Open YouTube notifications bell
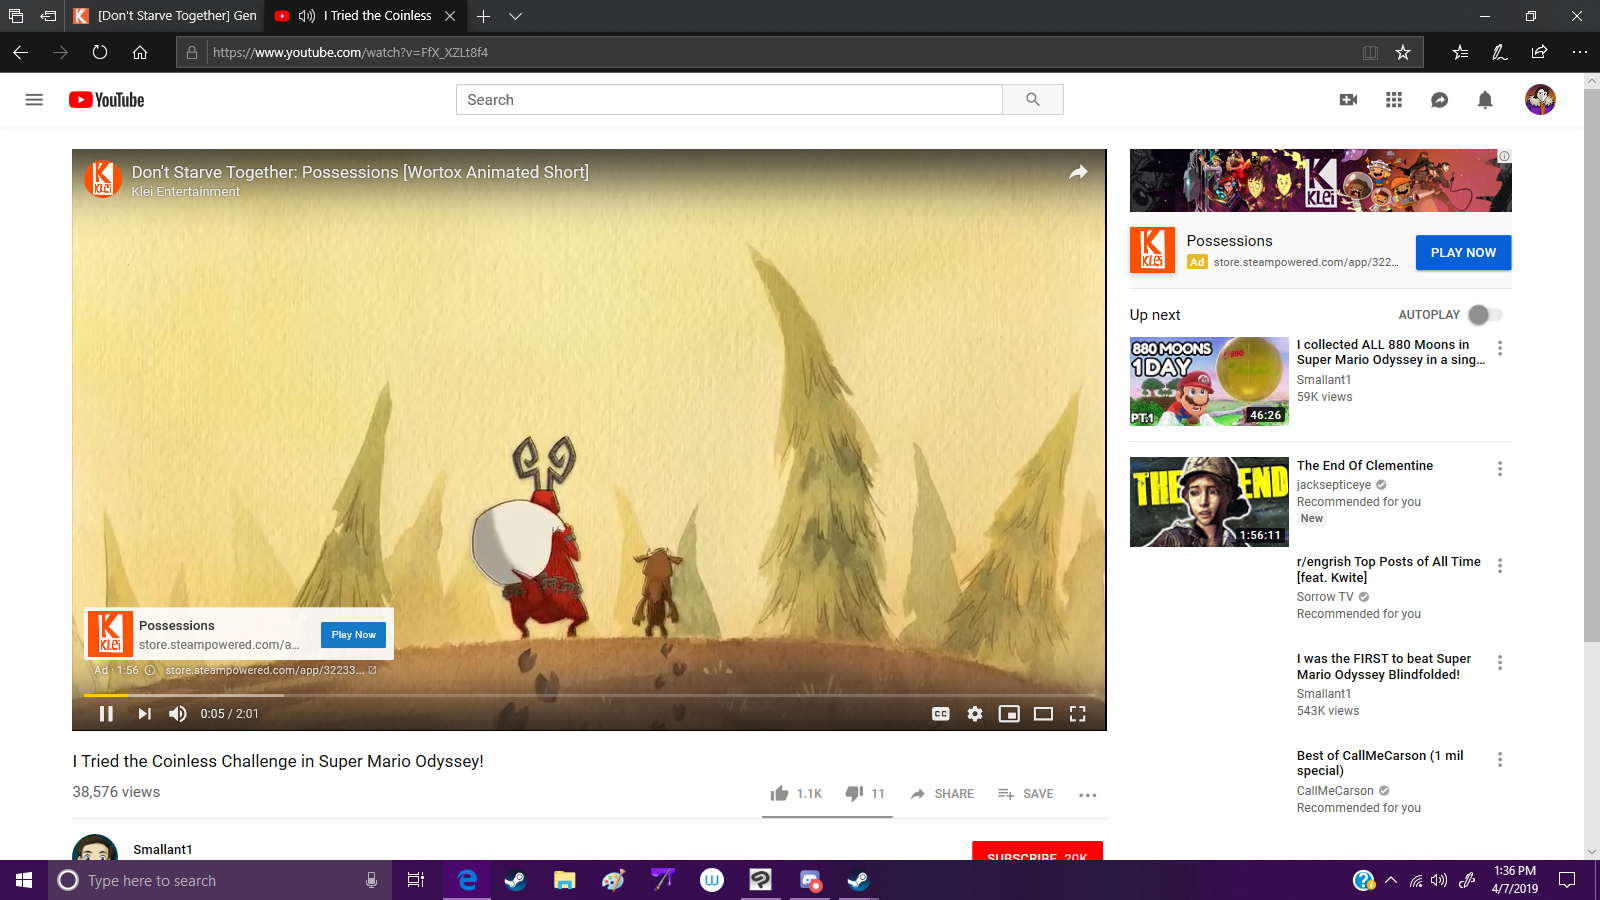The height and width of the screenshot is (900, 1600). tap(1485, 100)
